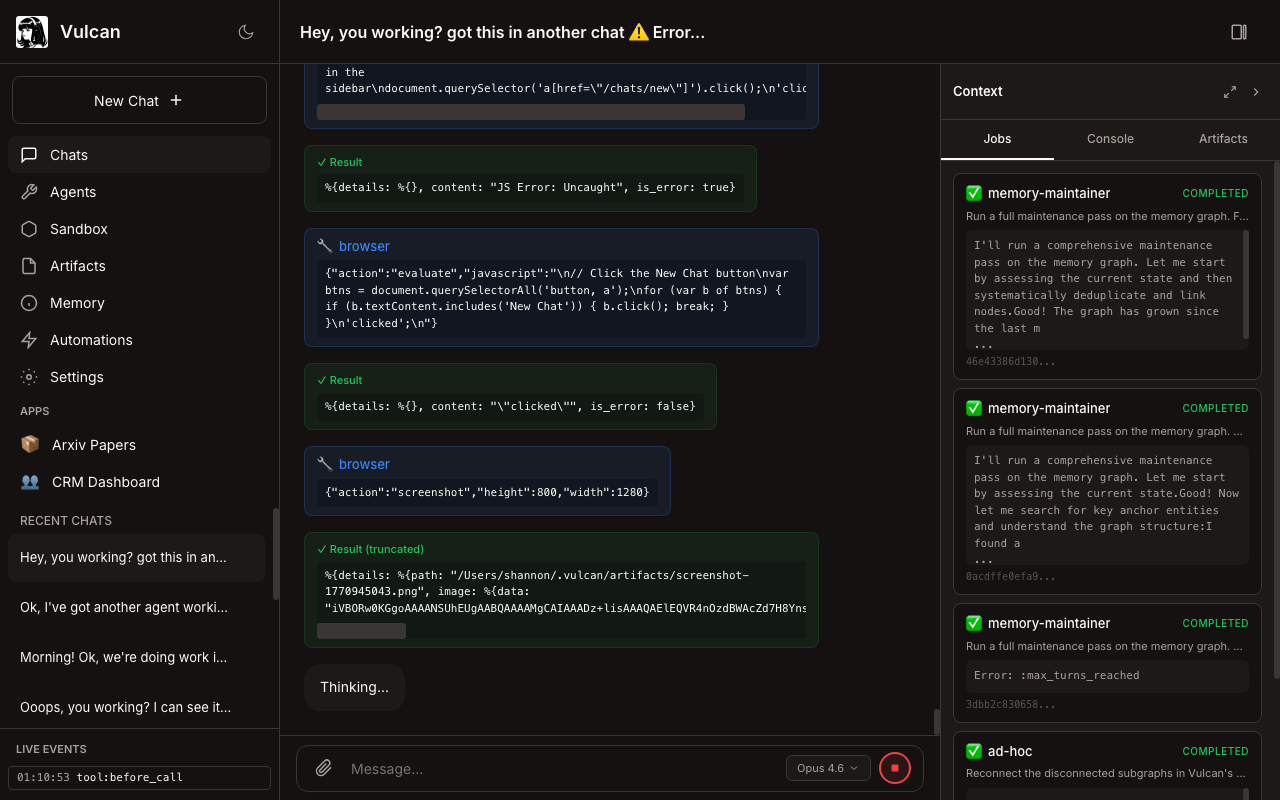Open the Automations section in the sidebar
Image resolution: width=1280 pixels, height=800 pixels.
pos(91,340)
